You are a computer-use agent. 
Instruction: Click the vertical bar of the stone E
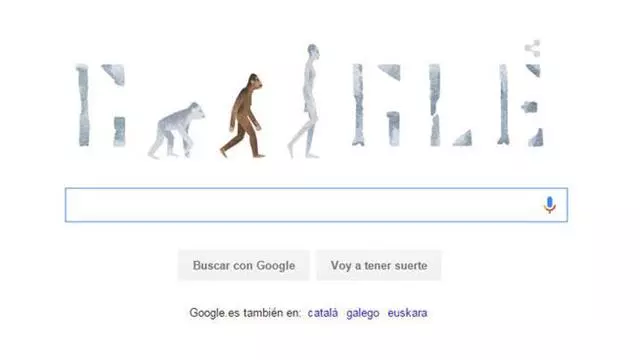[x=504, y=104]
